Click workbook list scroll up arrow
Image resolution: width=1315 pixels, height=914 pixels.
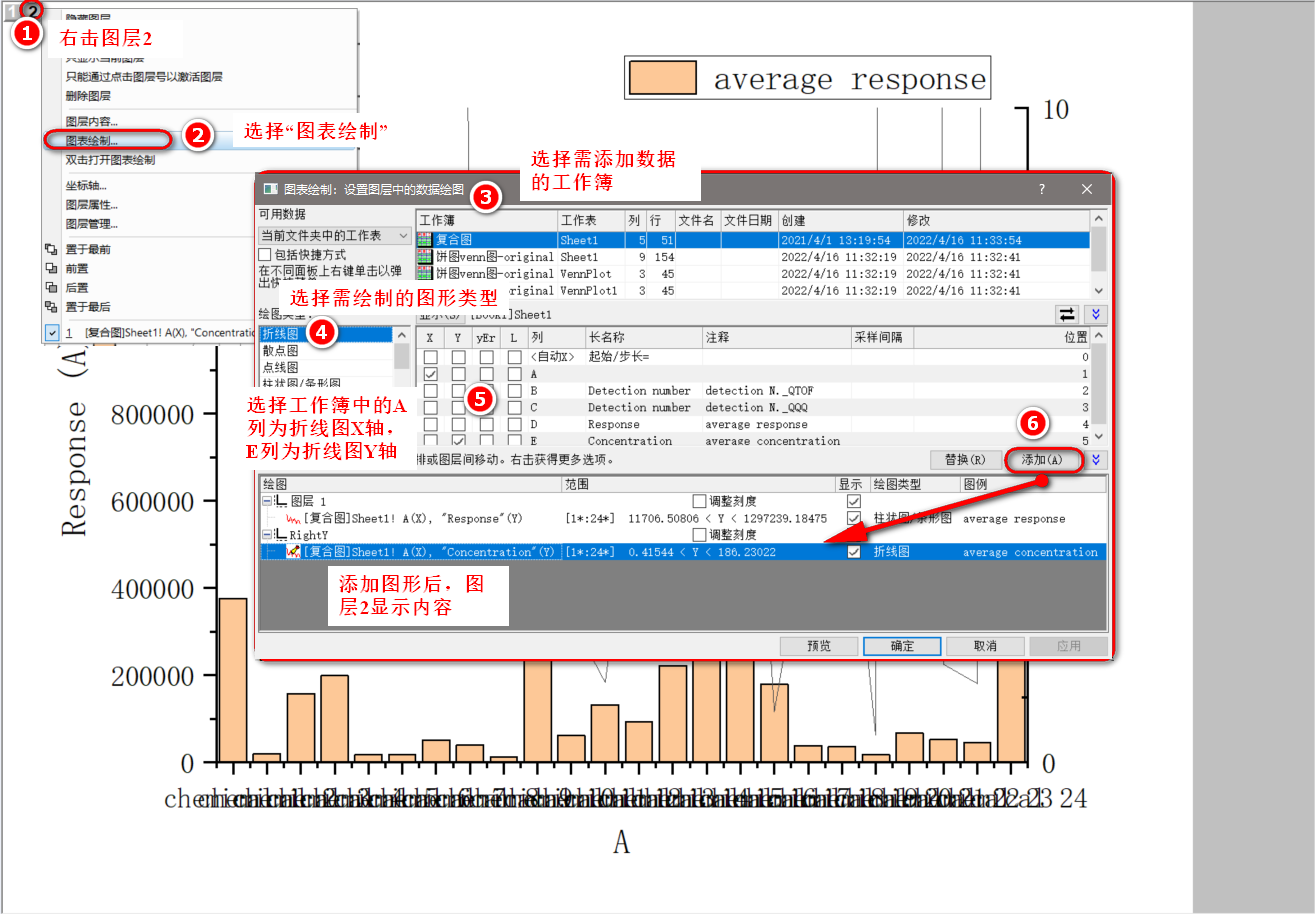(1099, 219)
